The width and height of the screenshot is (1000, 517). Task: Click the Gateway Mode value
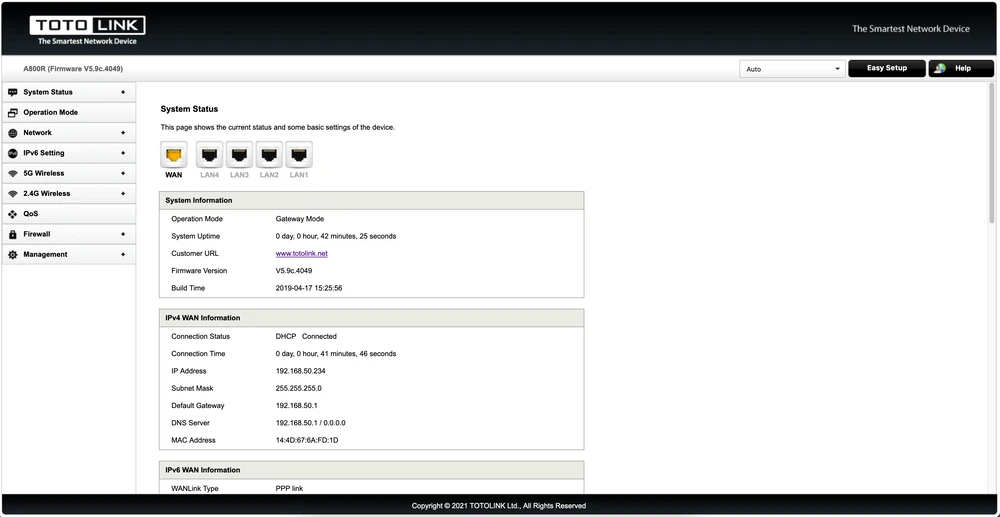(x=300, y=219)
